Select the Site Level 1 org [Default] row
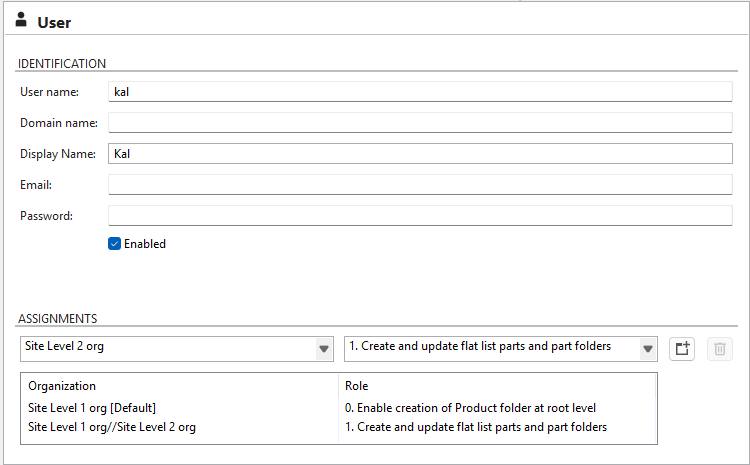Screen dimensions: 750x465 point(92,407)
